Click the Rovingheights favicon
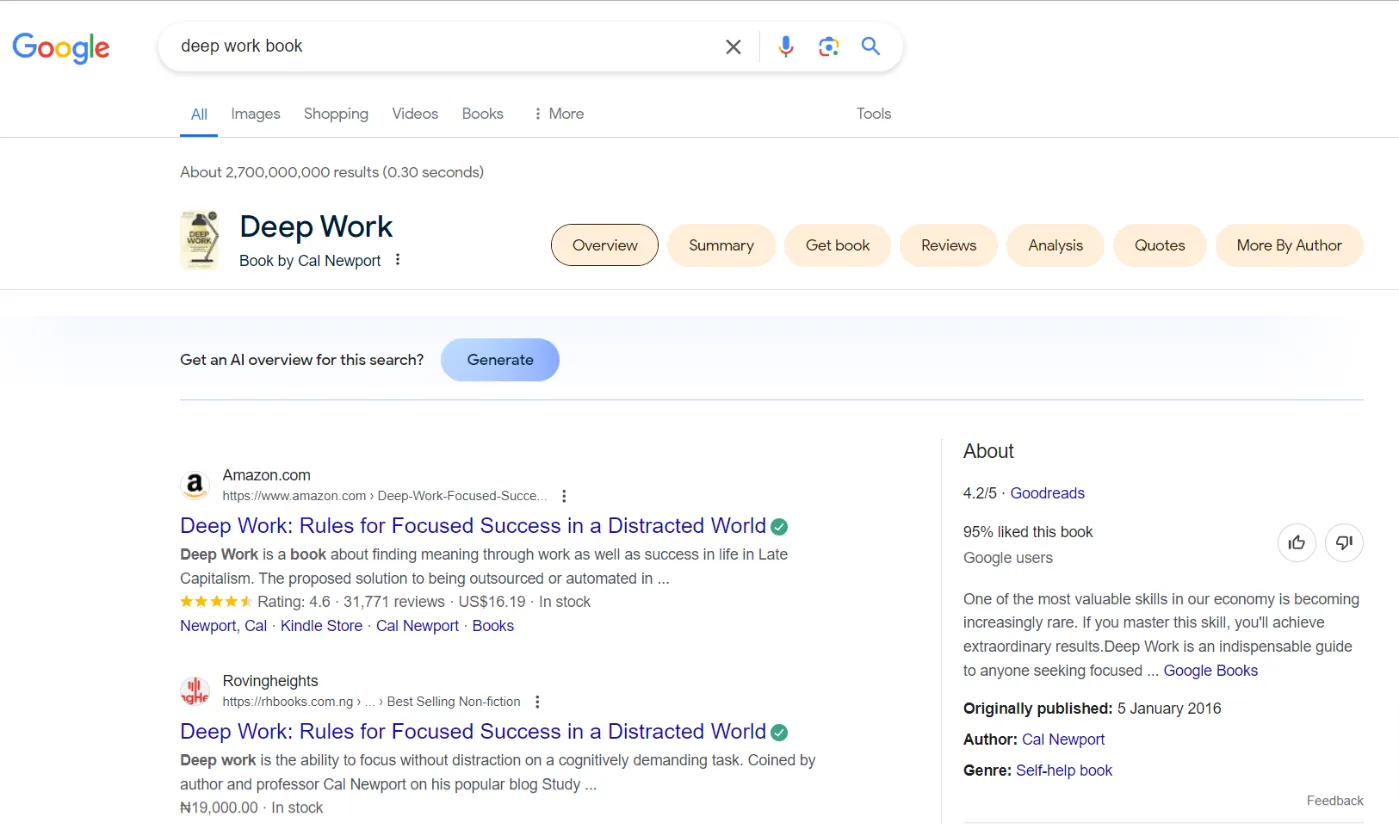Viewport: 1399px width, 824px height. point(195,691)
